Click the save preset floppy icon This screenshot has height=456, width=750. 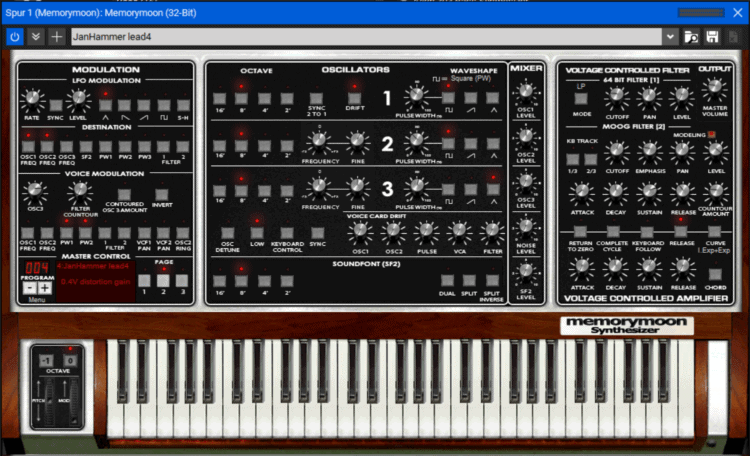click(x=712, y=37)
